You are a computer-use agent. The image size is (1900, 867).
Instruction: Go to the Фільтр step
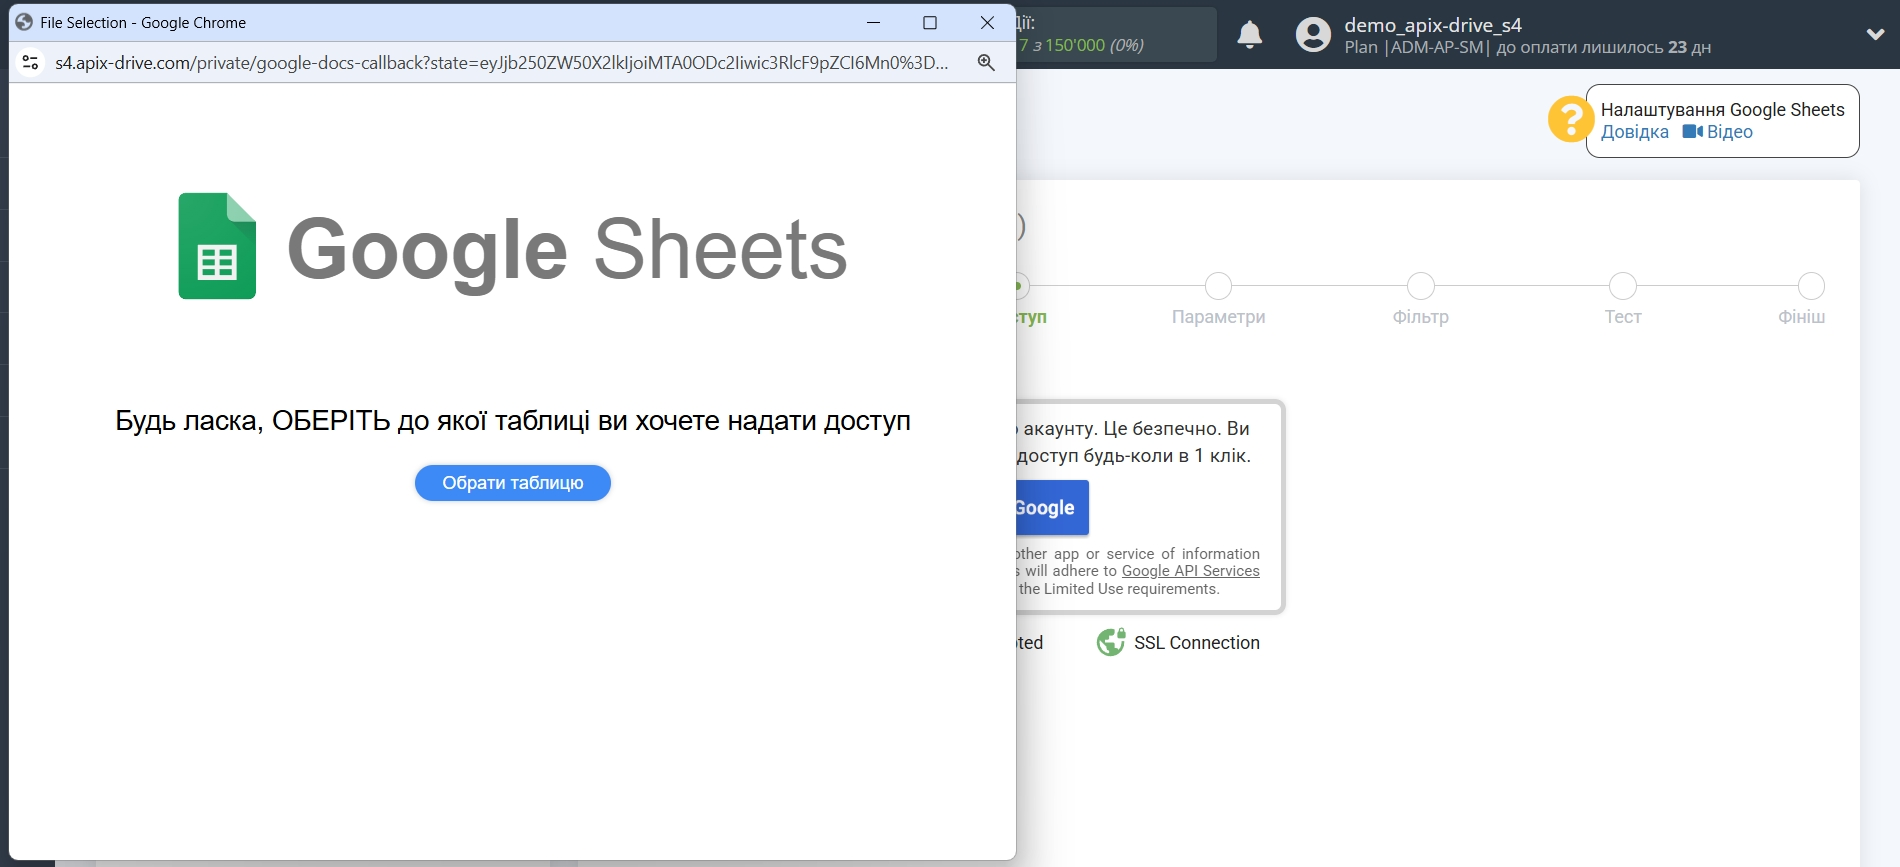1420,317
